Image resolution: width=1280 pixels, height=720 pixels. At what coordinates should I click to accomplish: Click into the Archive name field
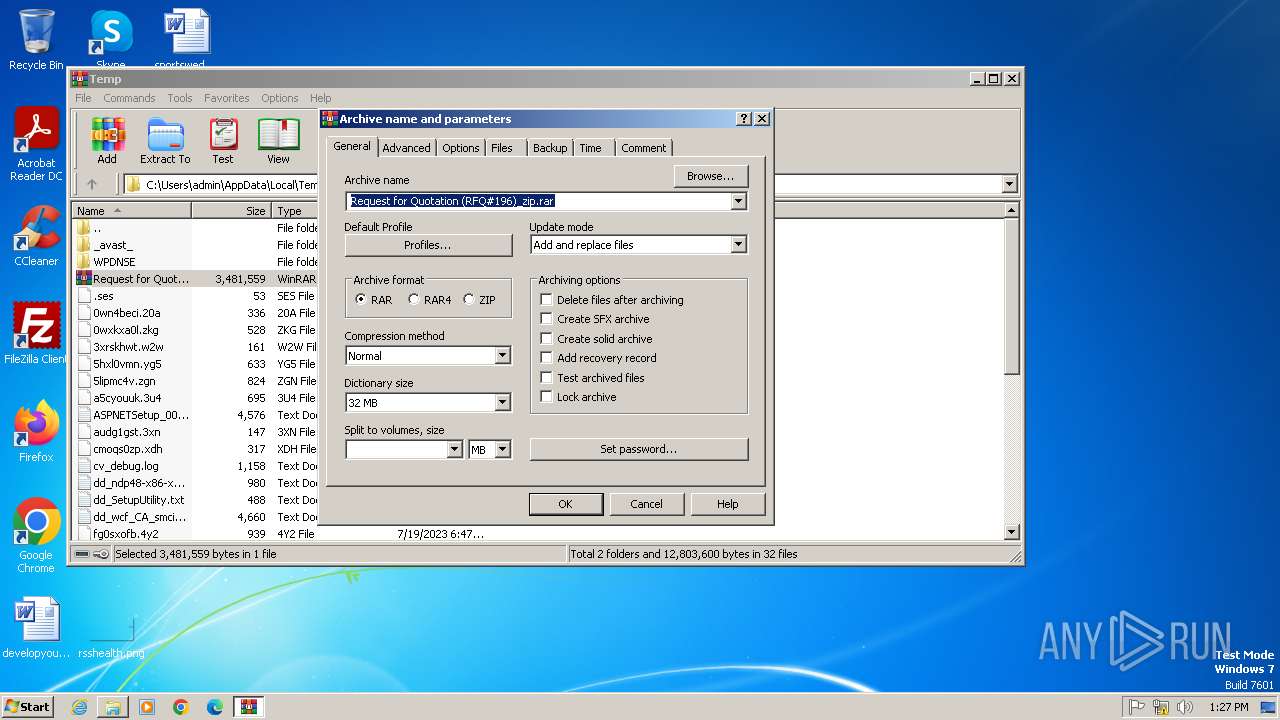click(x=538, y=201)
